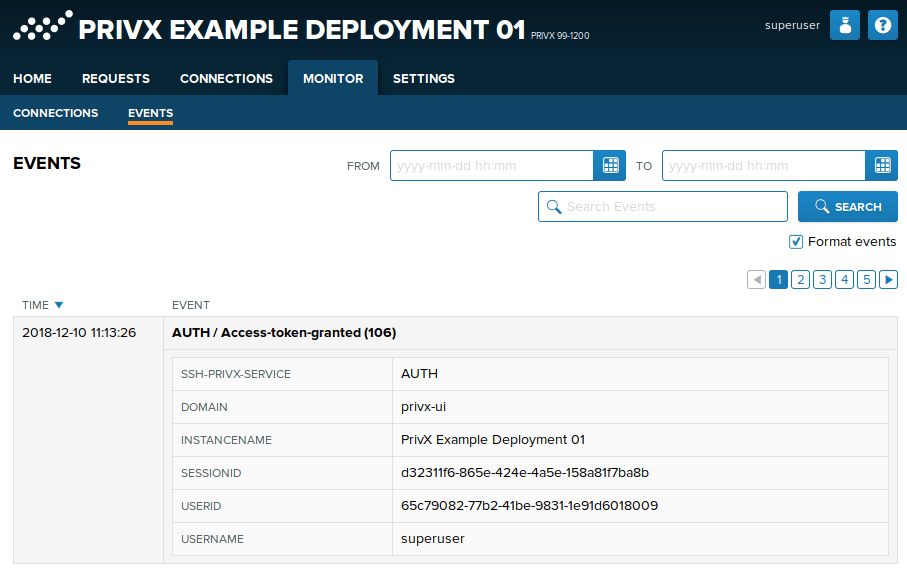Open the FROM date calendar picker

click(610, 165)
